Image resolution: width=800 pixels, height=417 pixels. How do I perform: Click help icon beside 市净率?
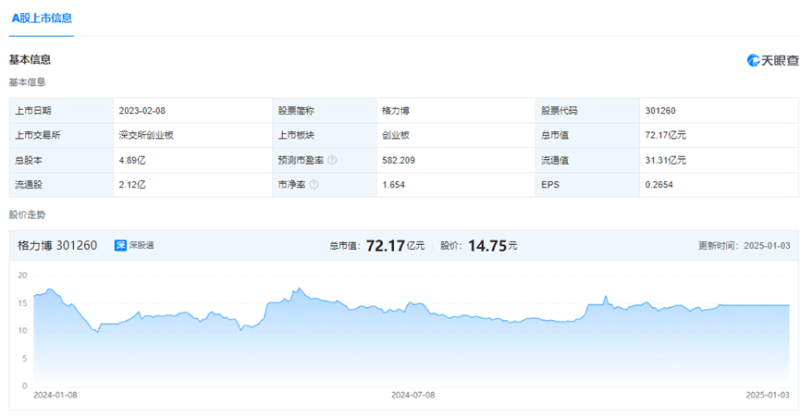314,184
